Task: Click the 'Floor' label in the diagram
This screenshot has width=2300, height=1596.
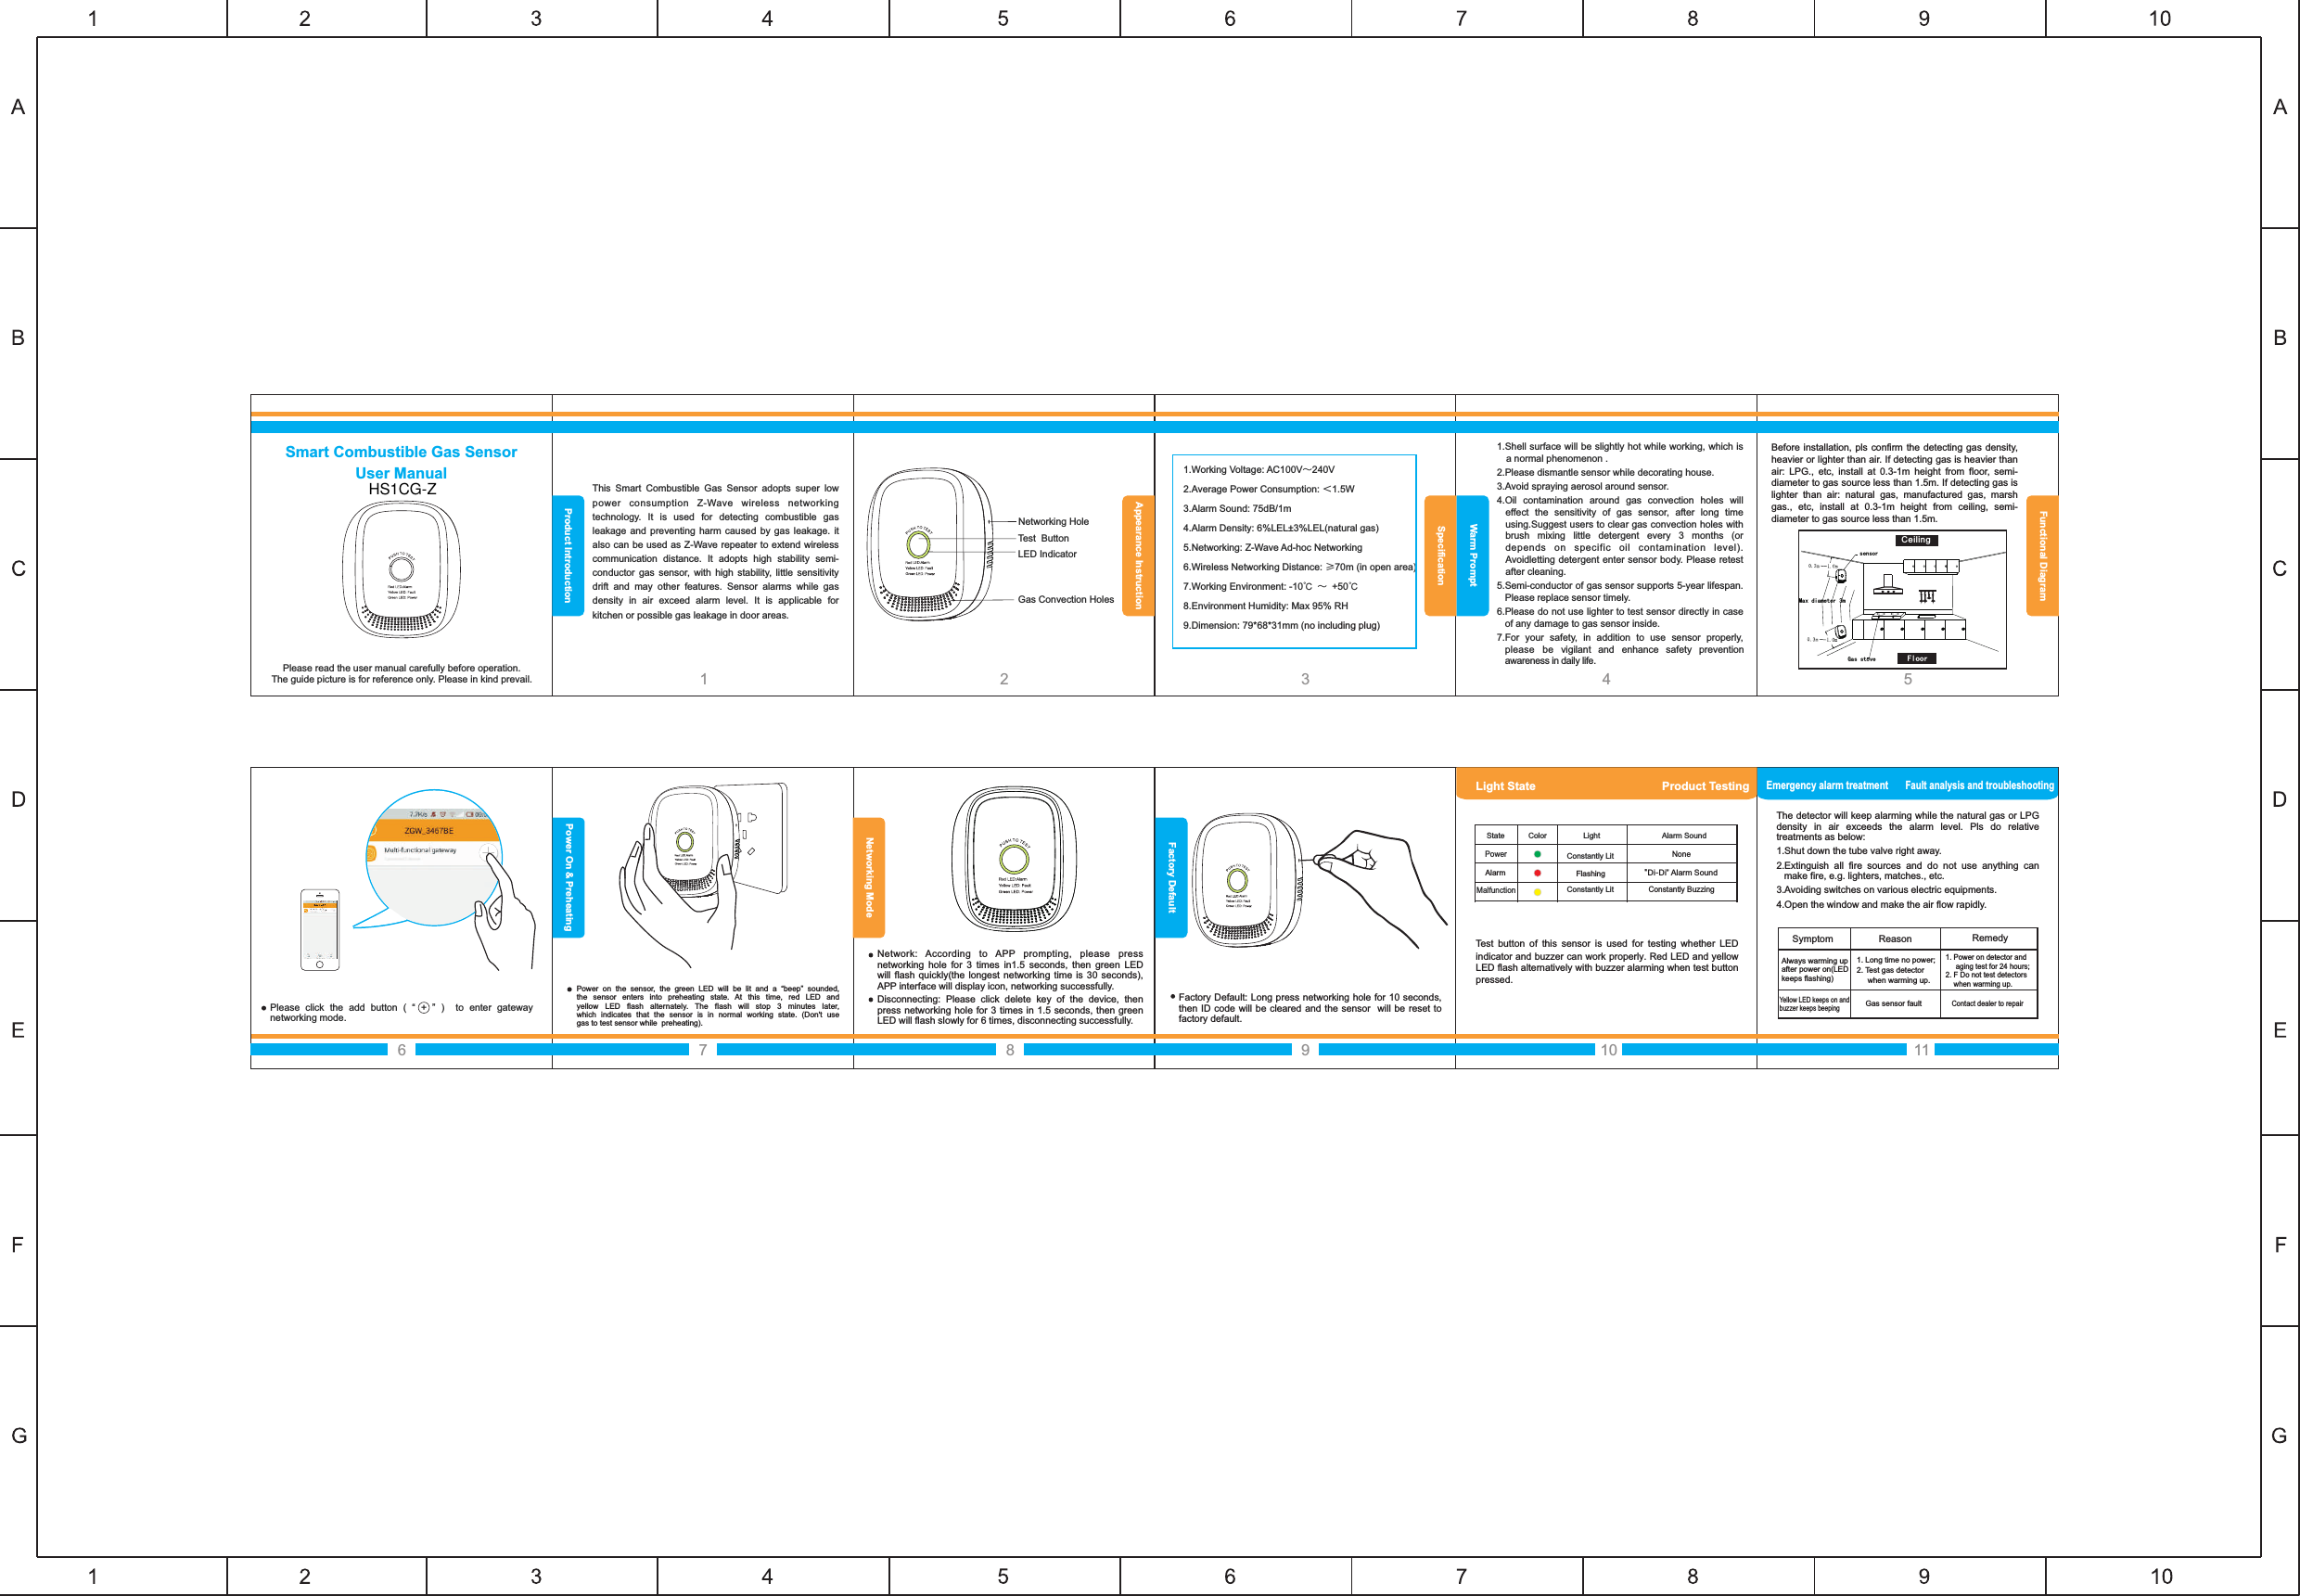Action: coord(1917,658)
